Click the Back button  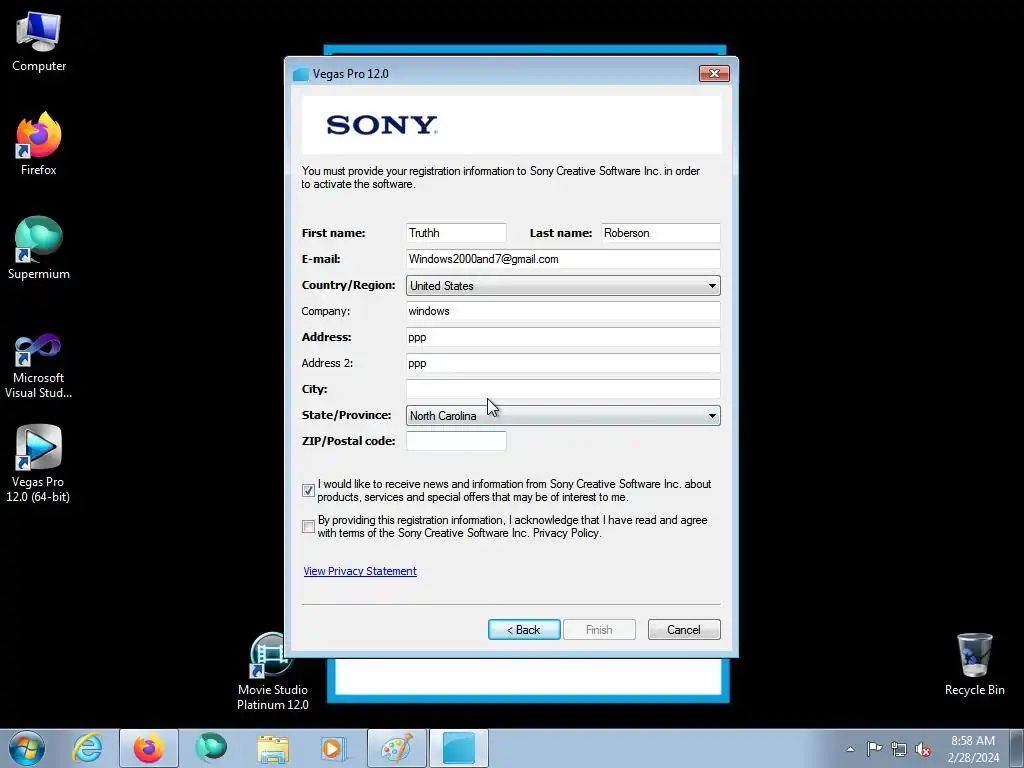524,630
